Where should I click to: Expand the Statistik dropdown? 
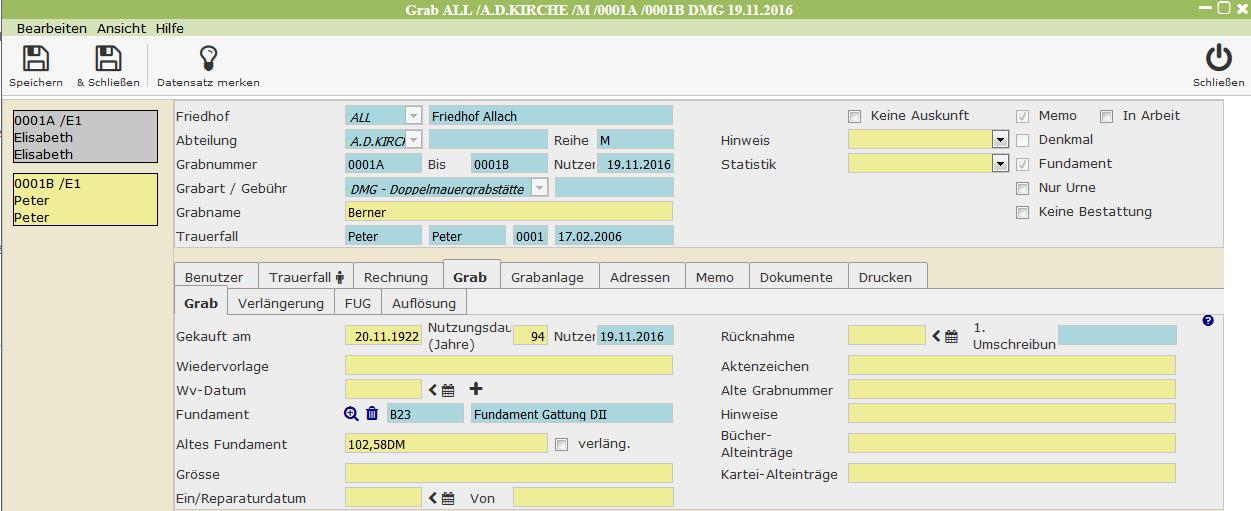pos(1000,165)
